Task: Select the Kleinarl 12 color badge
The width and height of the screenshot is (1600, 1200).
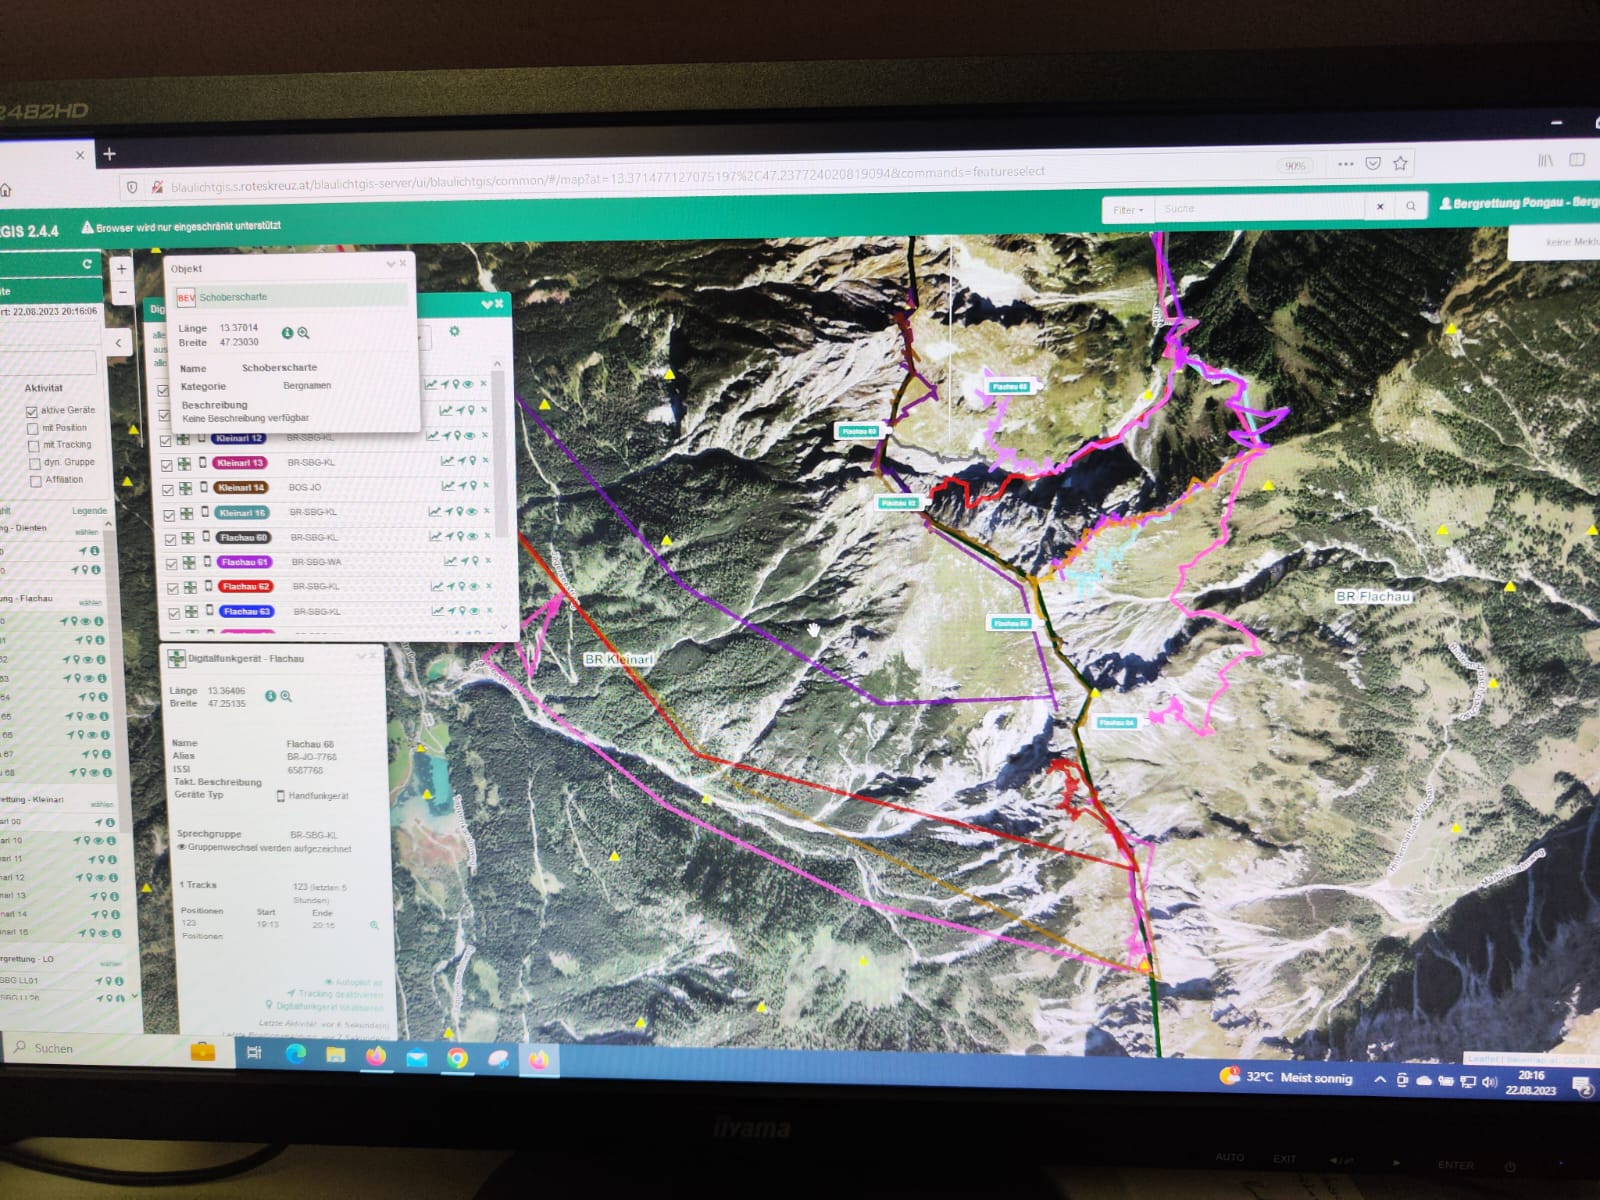Action: [x=239, y=438]
